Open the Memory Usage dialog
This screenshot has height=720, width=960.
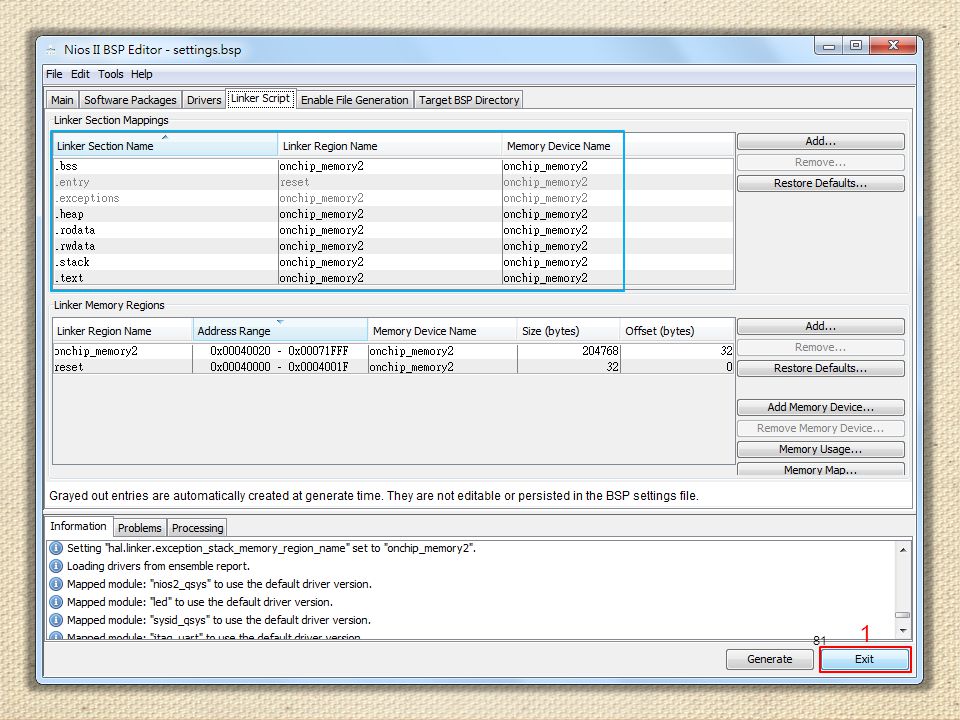820,449
